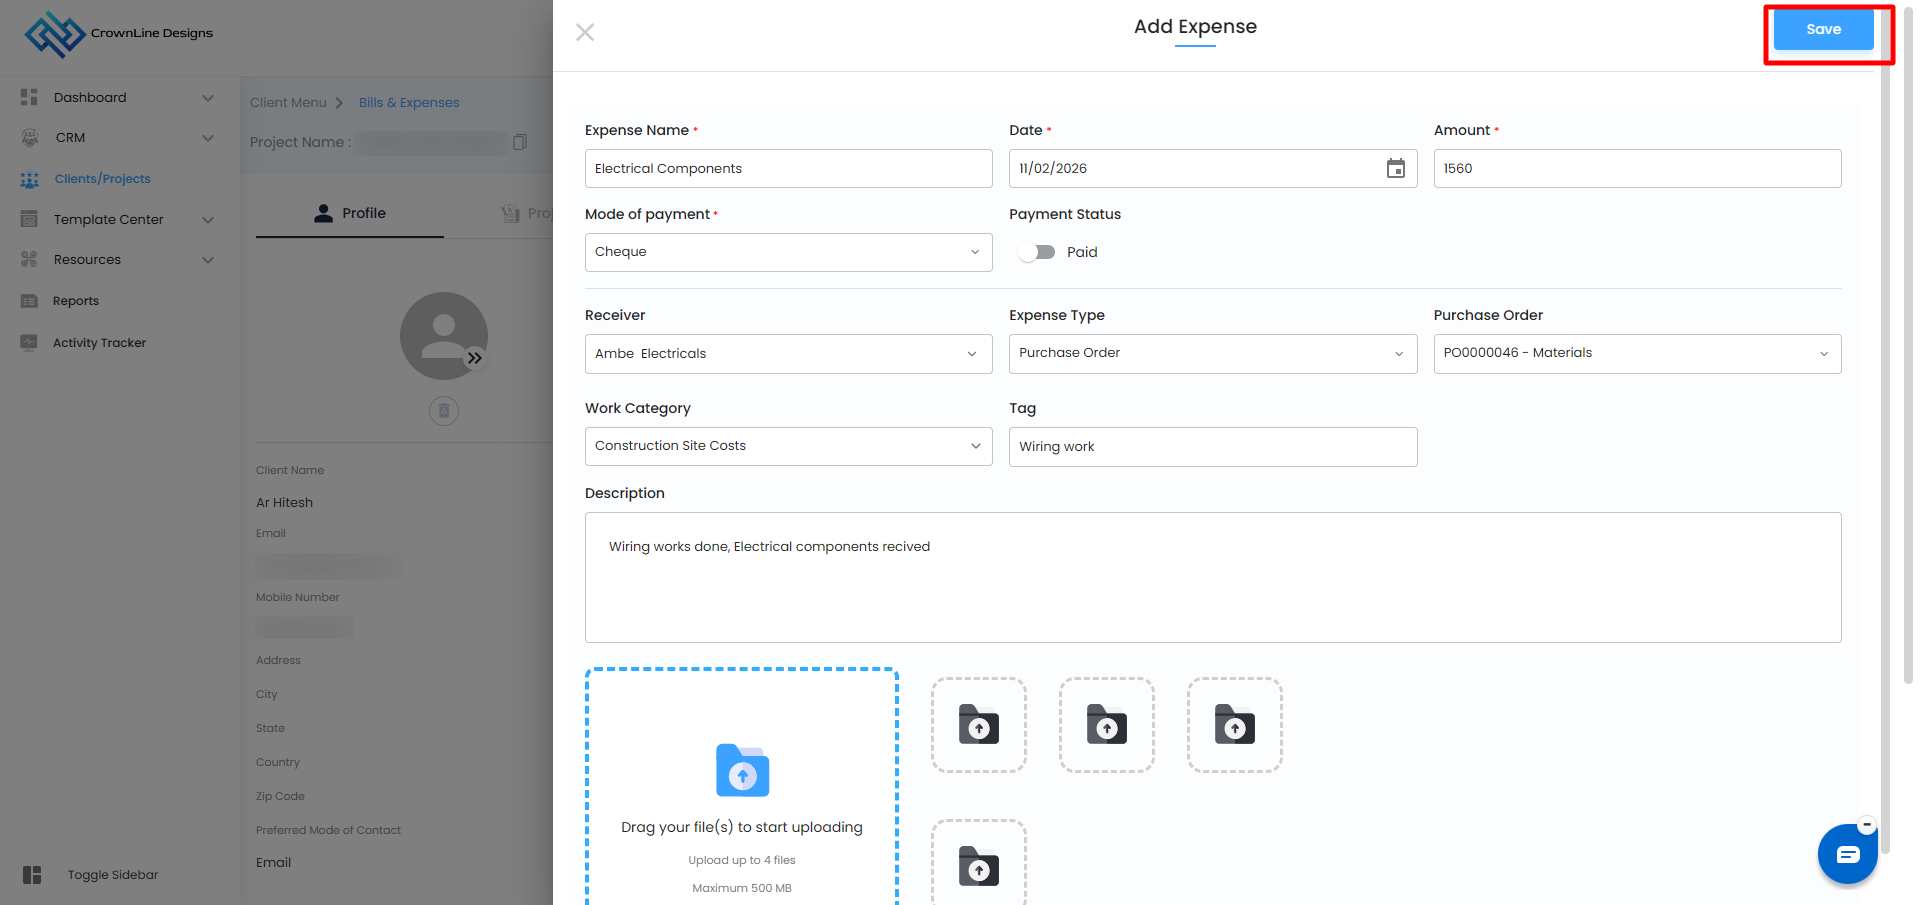The height and width of the screenshot is (905, 1920).
Task: Open the Purchase Order dropdown
Action: click(1637, 354)
